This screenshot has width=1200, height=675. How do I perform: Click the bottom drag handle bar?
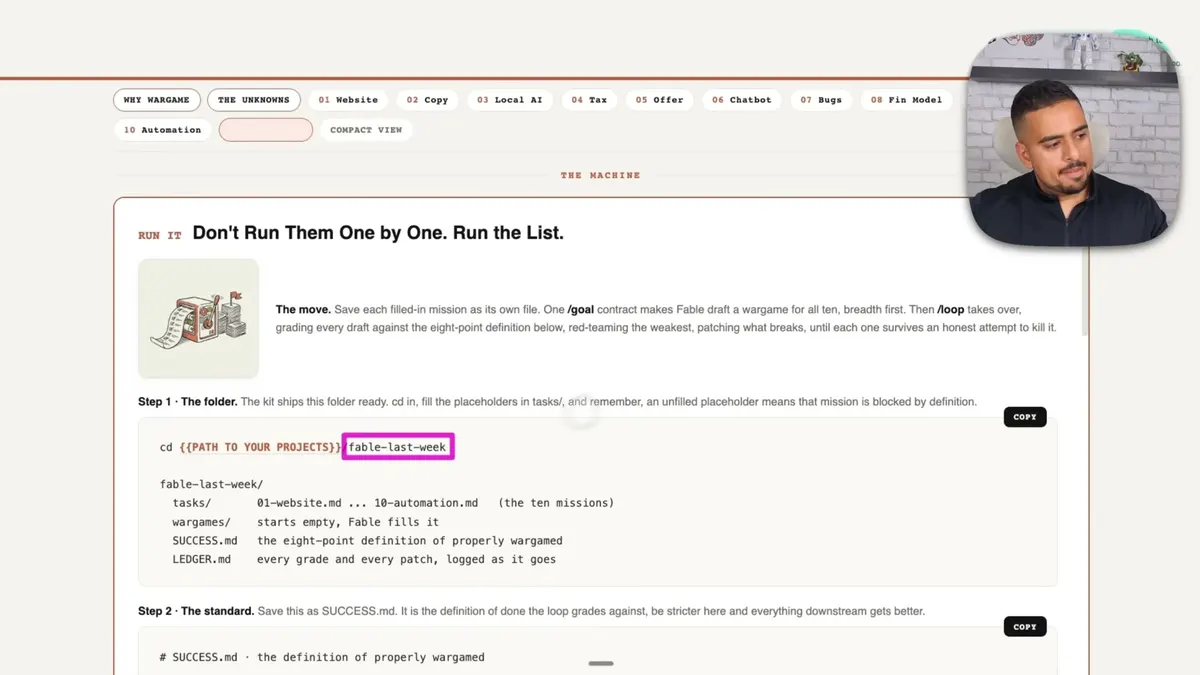click(601, 663)
